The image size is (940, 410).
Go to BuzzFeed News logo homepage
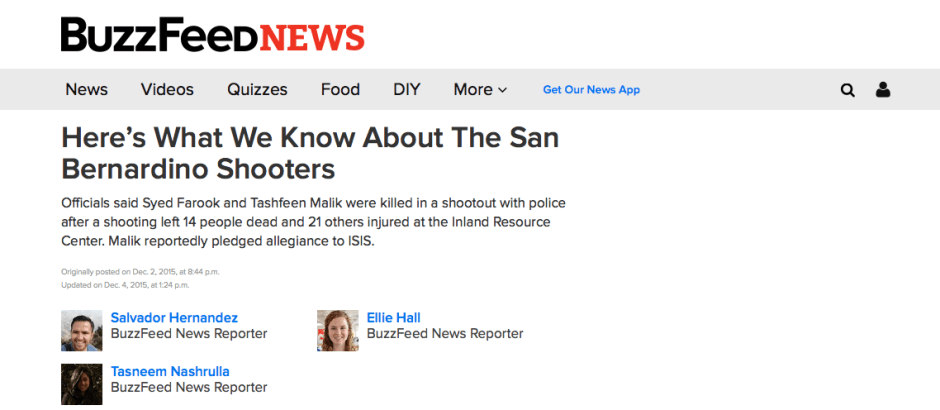tap(212, 34)
